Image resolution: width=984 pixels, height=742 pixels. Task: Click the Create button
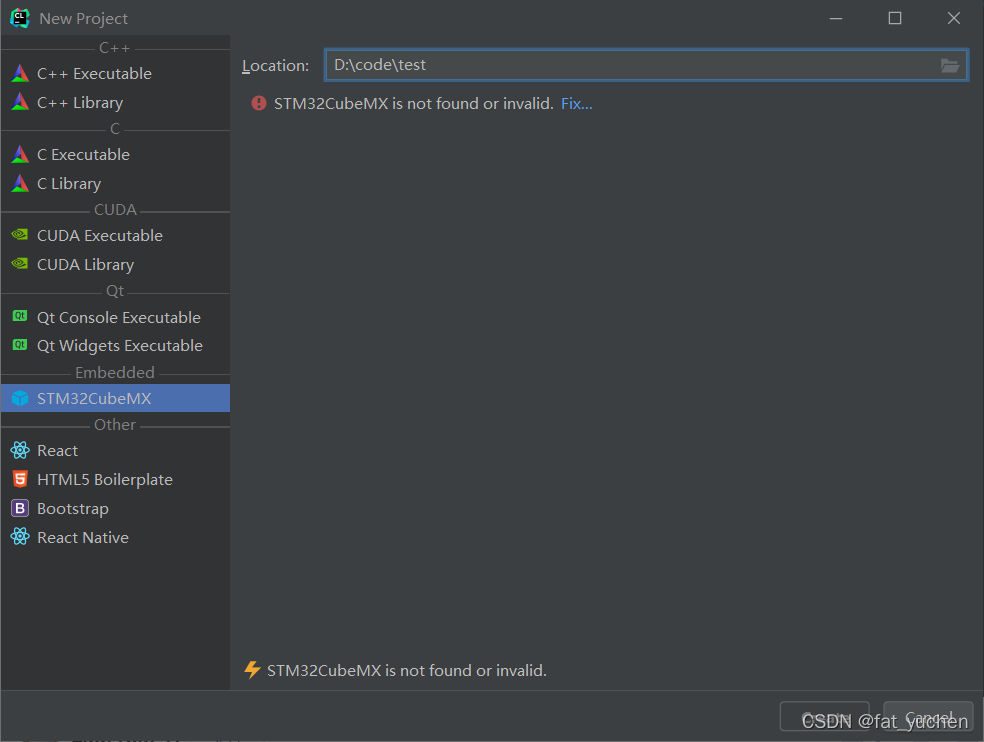point(825,716)
